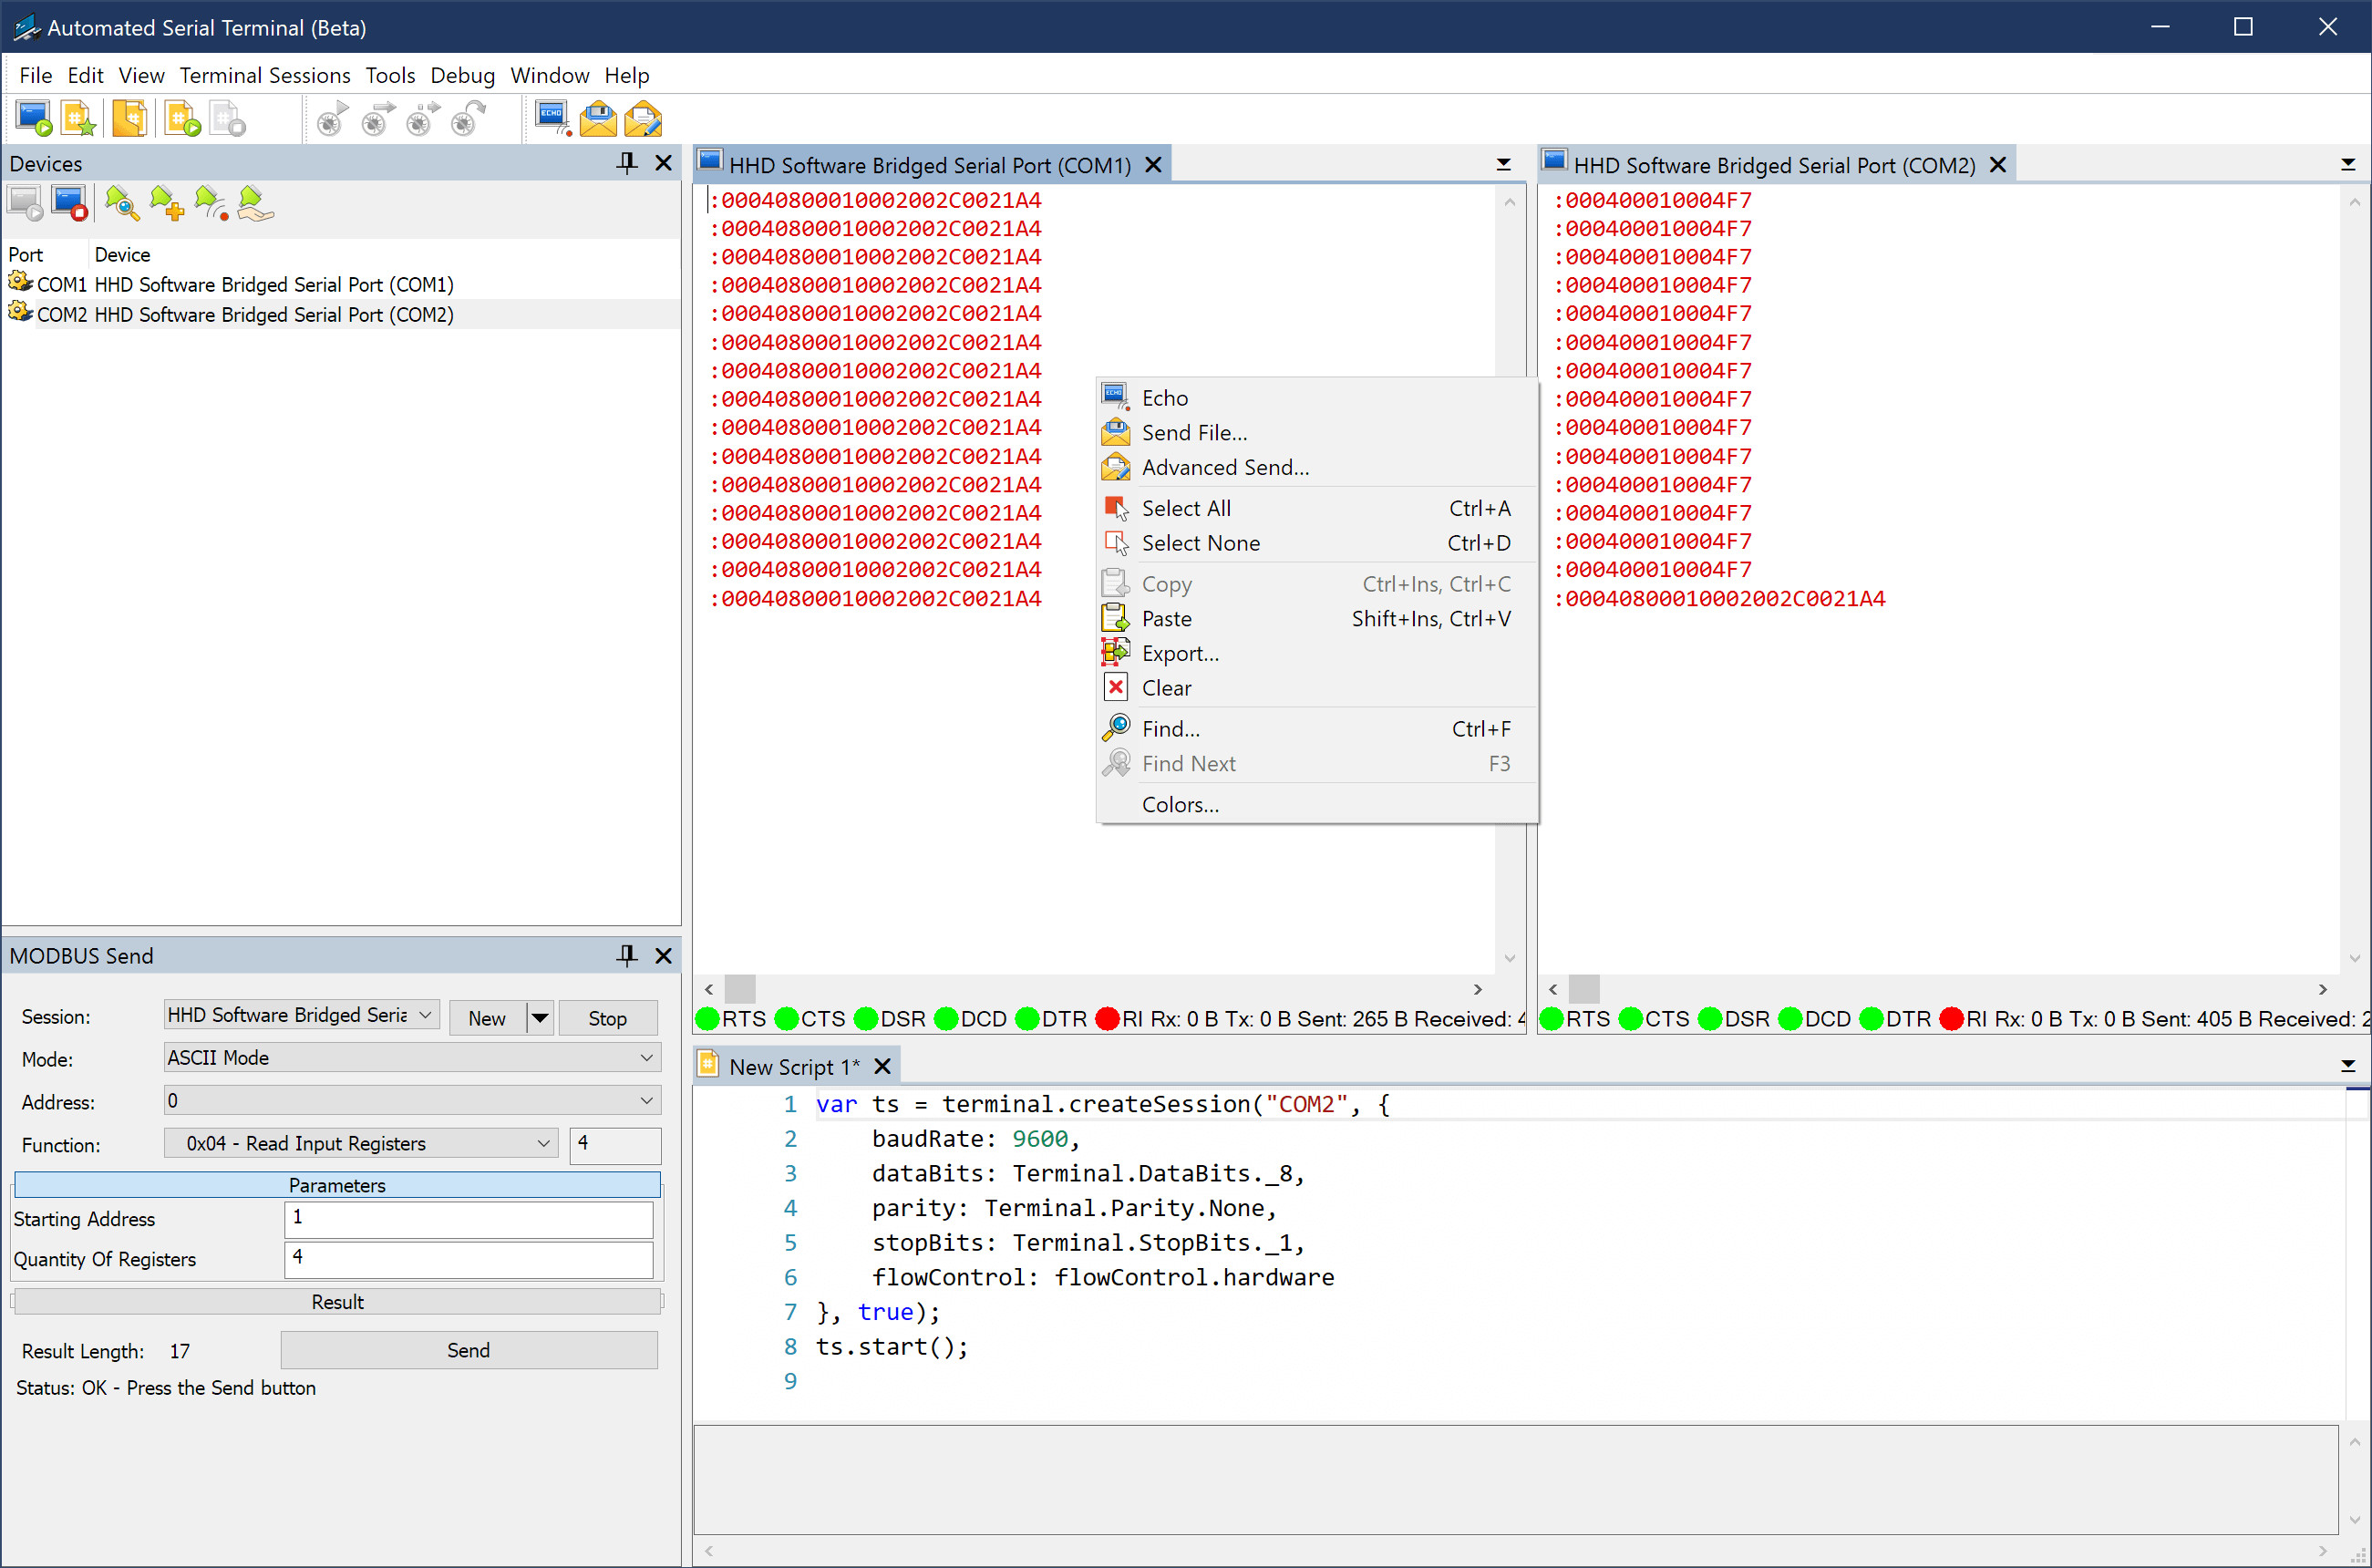This screenshot has width=2372, height=1568.
Task: Click the debug step-over bug icon
Action: pos(423,119)
